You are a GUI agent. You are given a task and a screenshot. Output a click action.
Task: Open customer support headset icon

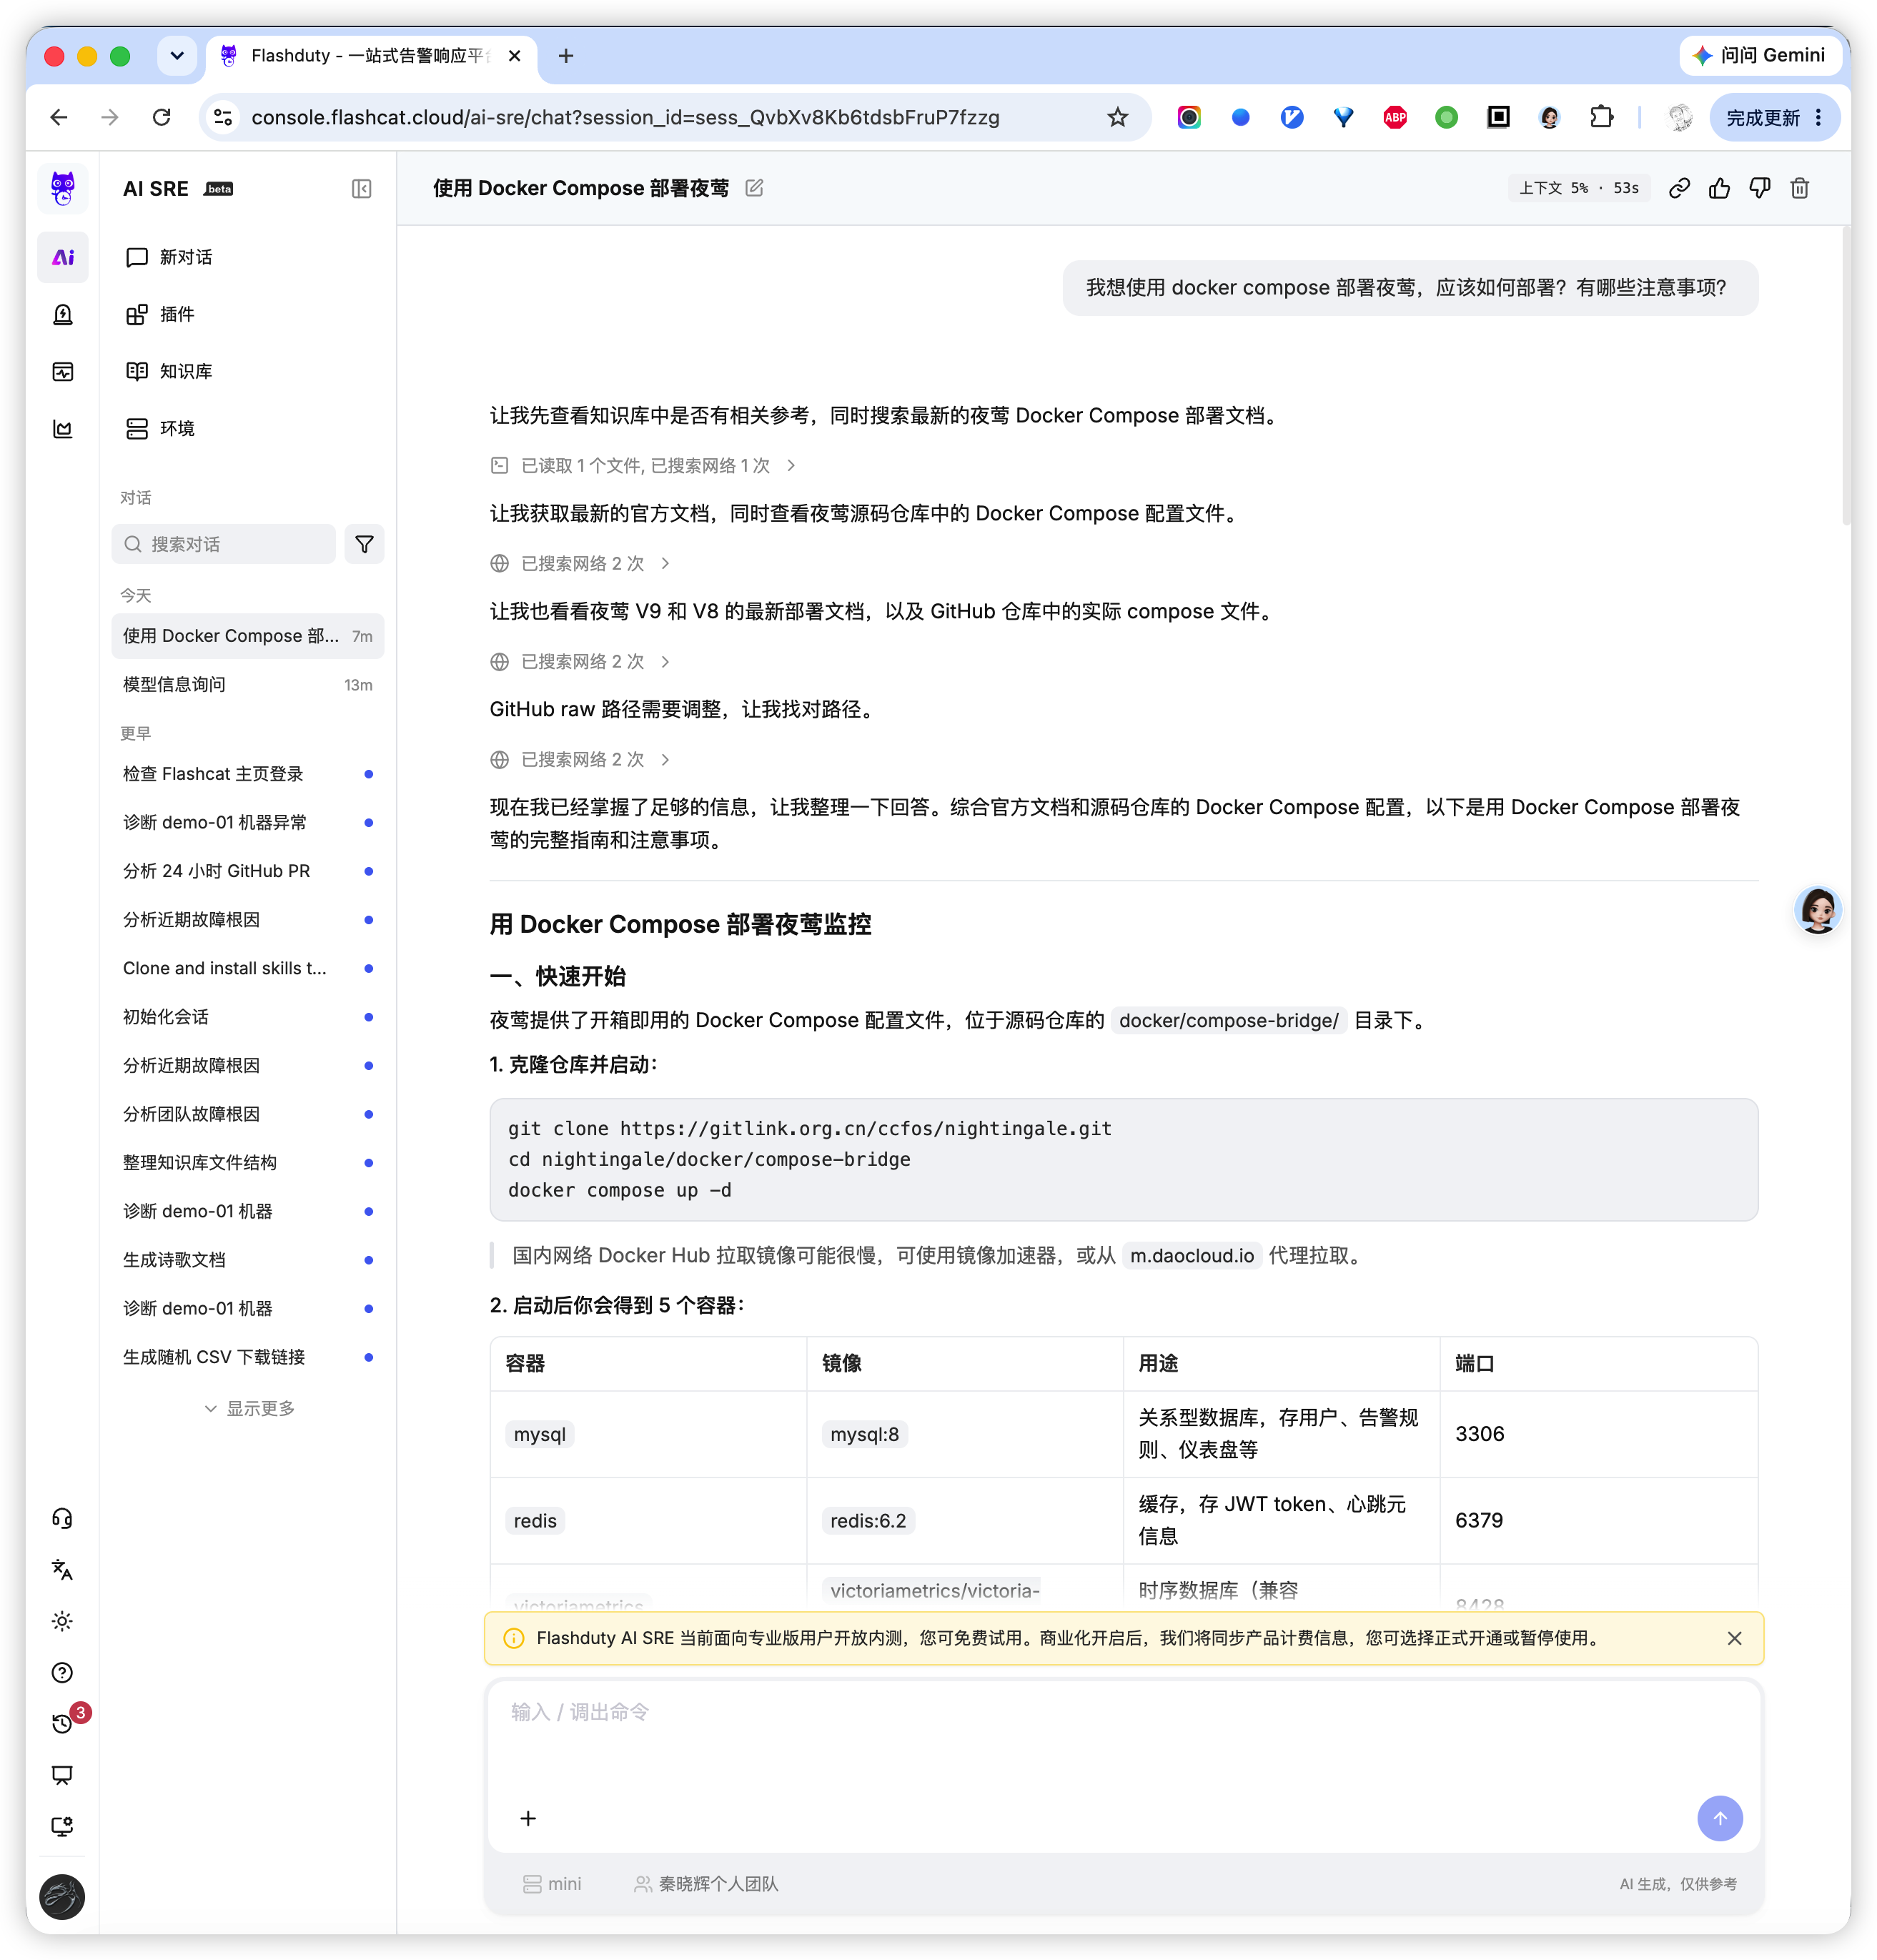[x=62, y=1518]
